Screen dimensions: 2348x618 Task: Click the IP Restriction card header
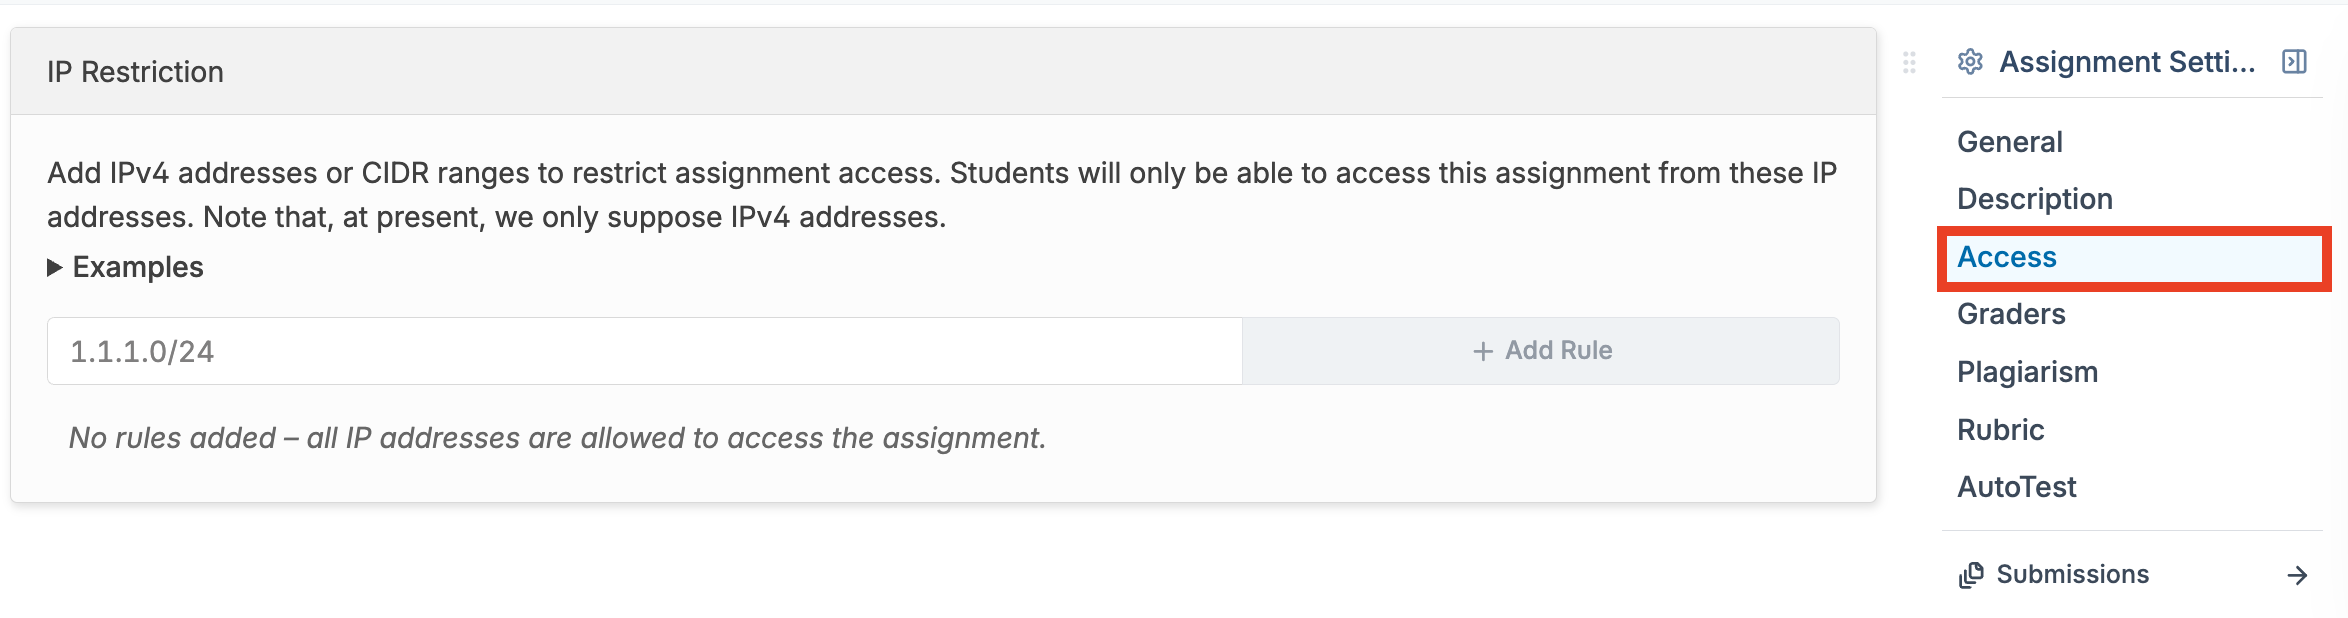pyautogui.click(x=135, y=72)
